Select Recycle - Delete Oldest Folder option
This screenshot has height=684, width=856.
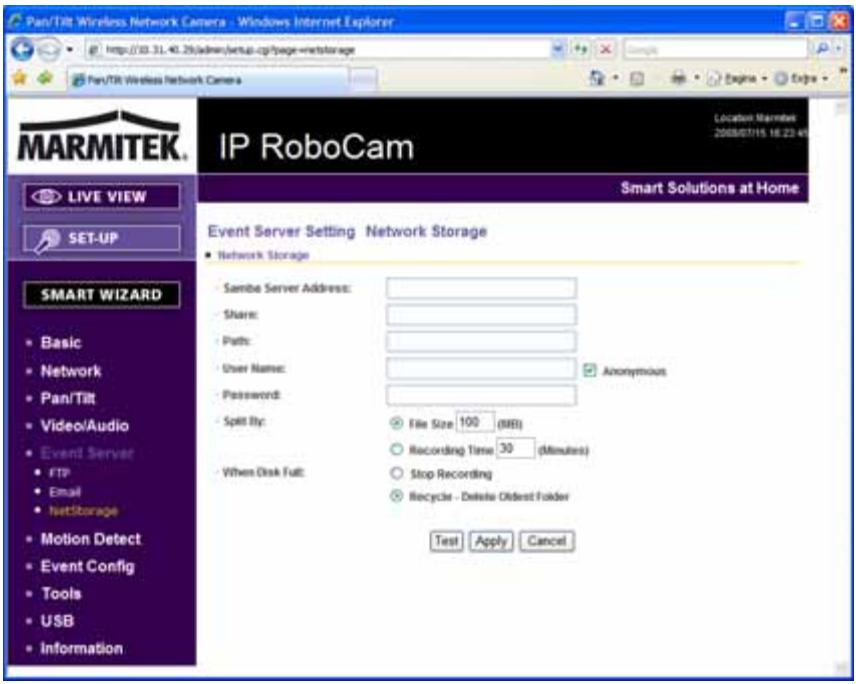coord(396,496)
